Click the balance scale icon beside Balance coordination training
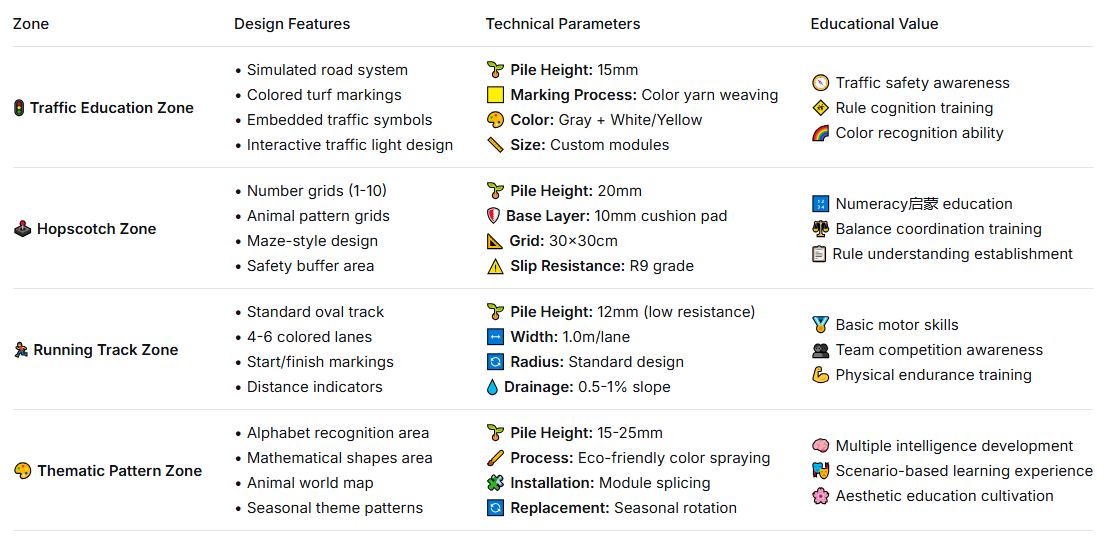Image resolution: width=1104 pixels, height=539 pixels. pos(820,229)
